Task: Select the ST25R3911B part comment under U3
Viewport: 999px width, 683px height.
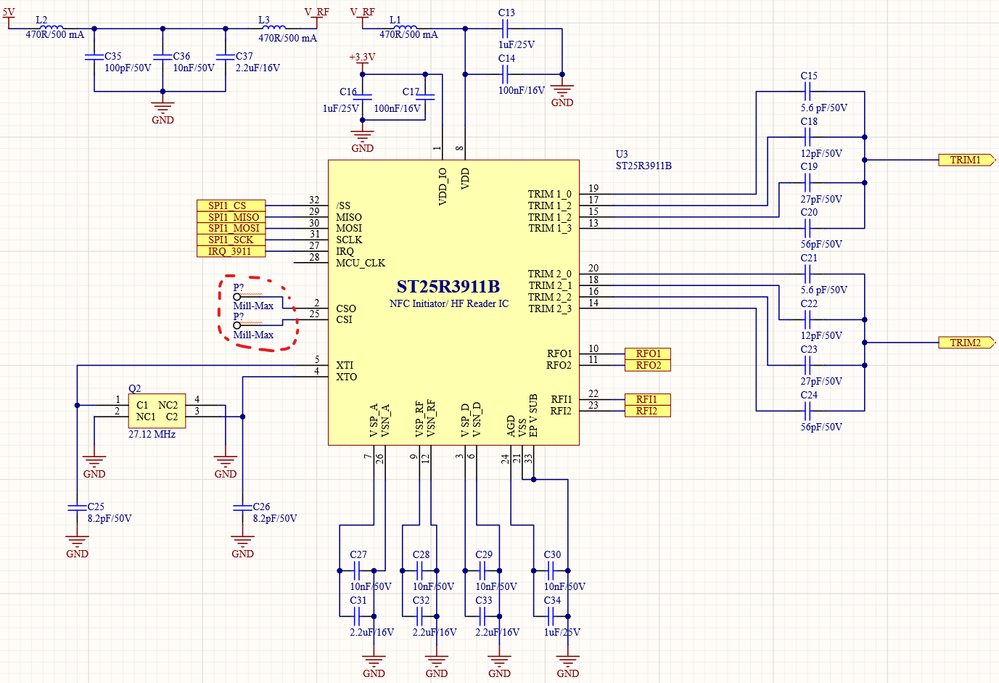Action: pyautogui.click(x=643, y=166)
